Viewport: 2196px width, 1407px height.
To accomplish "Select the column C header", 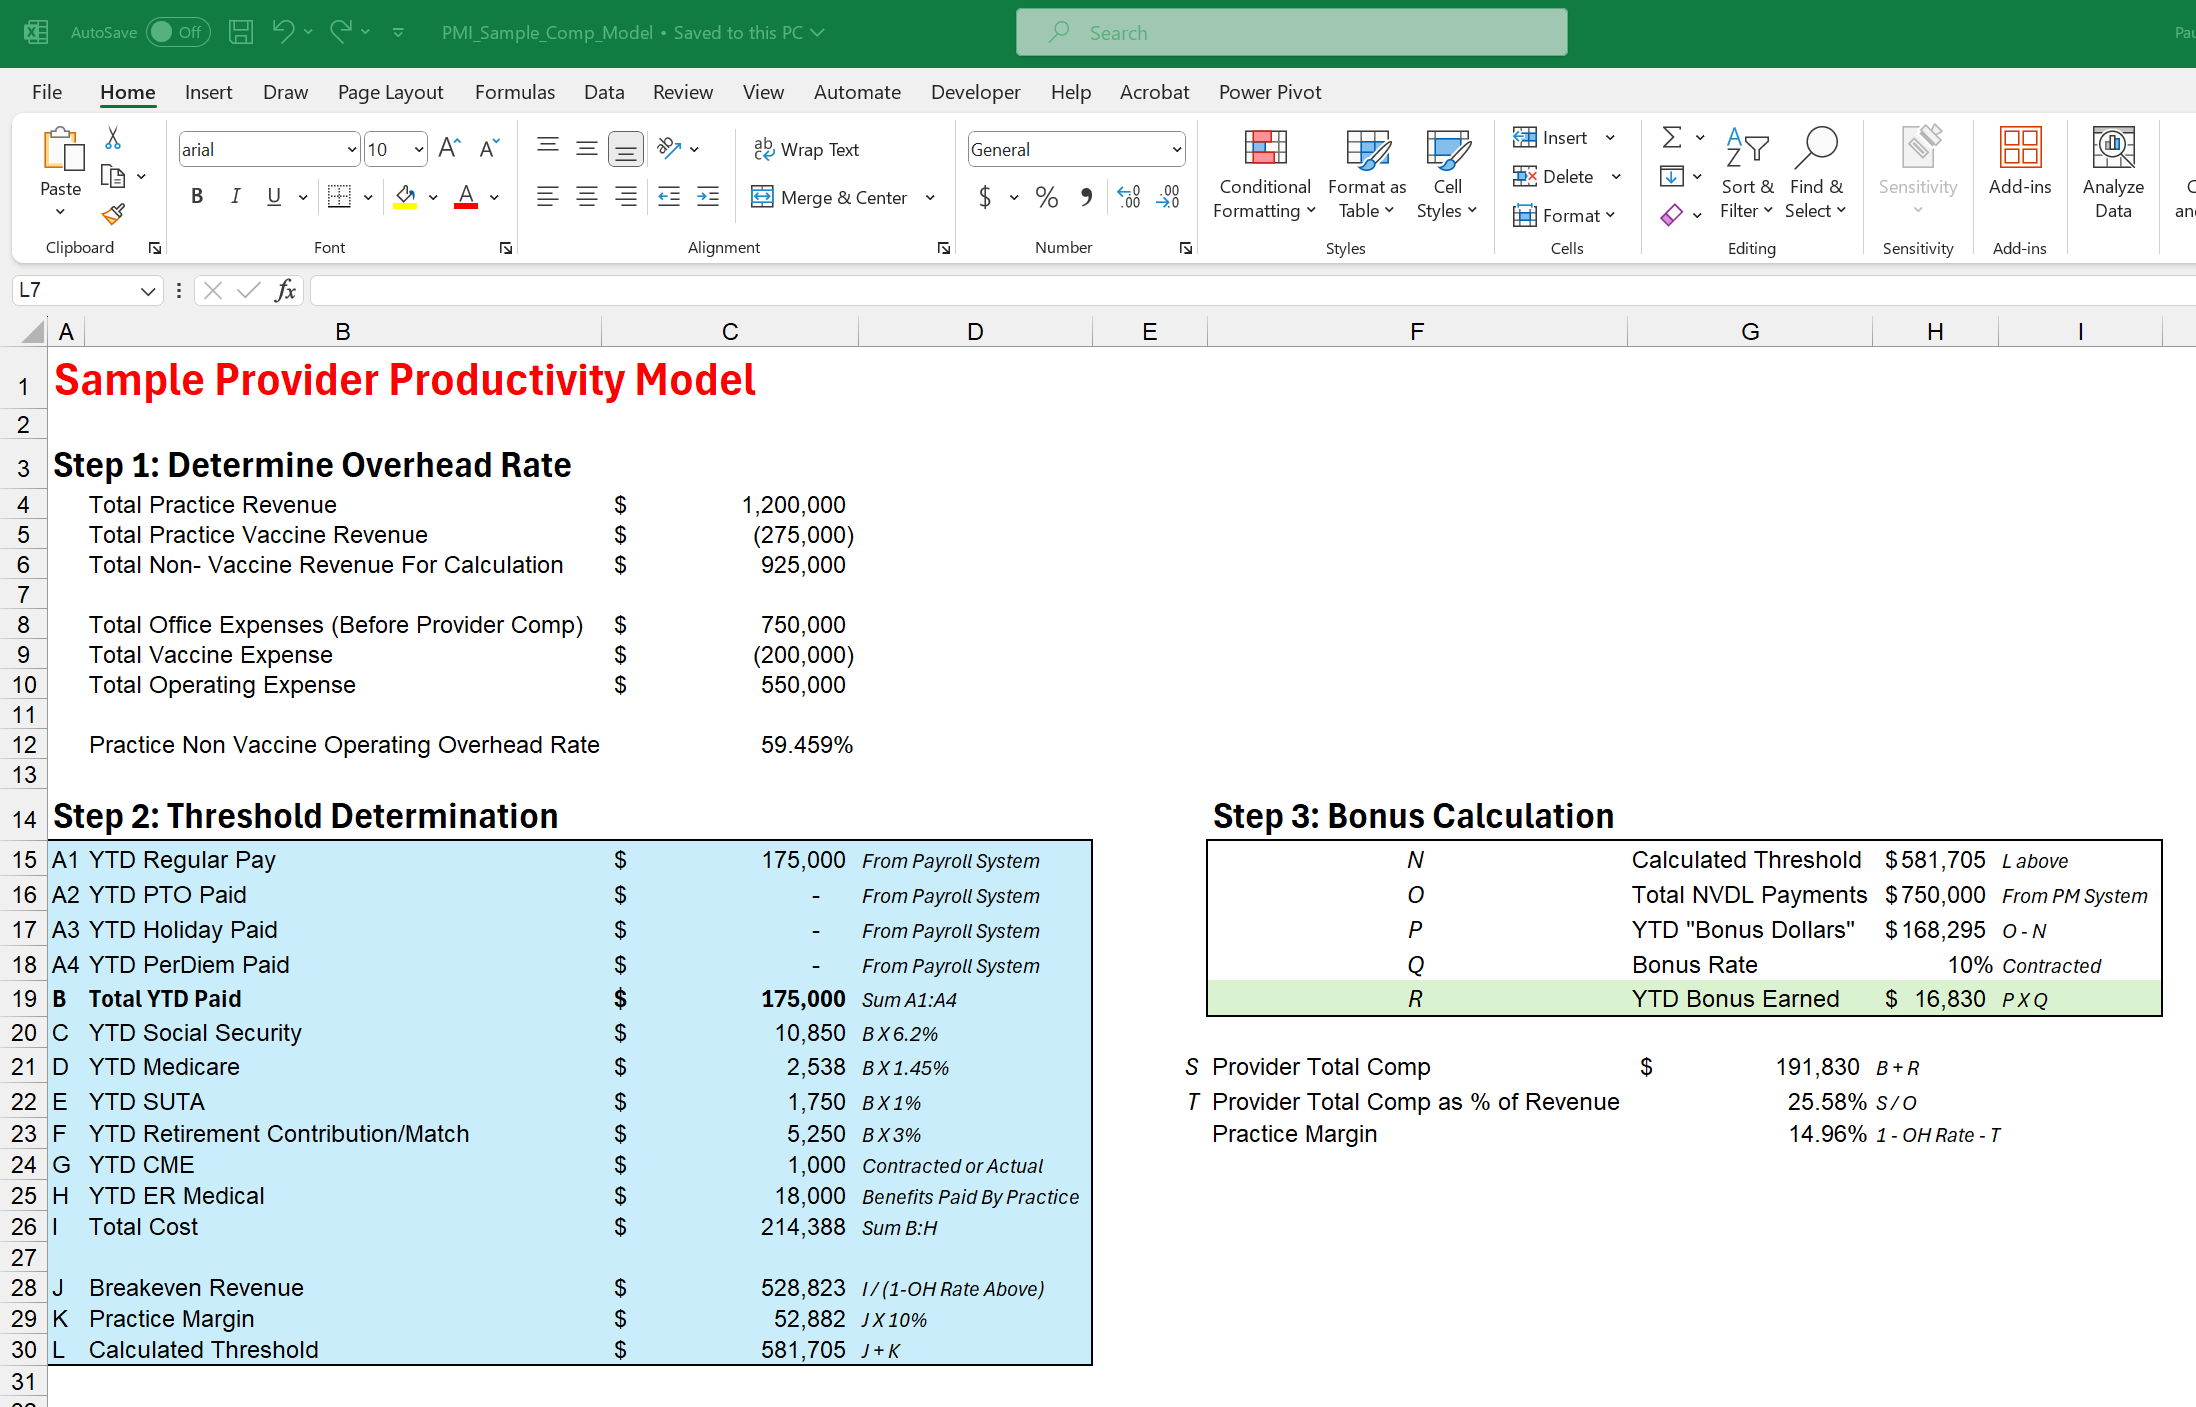I will 730,331.
